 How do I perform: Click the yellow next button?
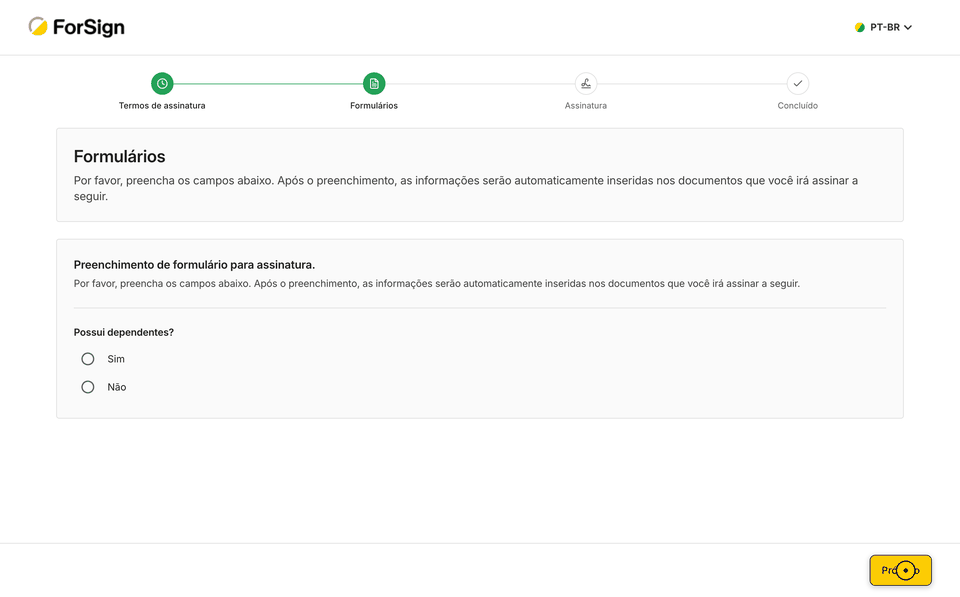(x=901, y=570)
